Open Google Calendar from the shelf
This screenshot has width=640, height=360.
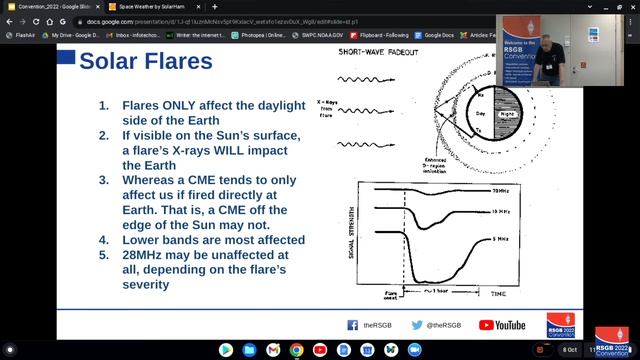coord(367,350)
